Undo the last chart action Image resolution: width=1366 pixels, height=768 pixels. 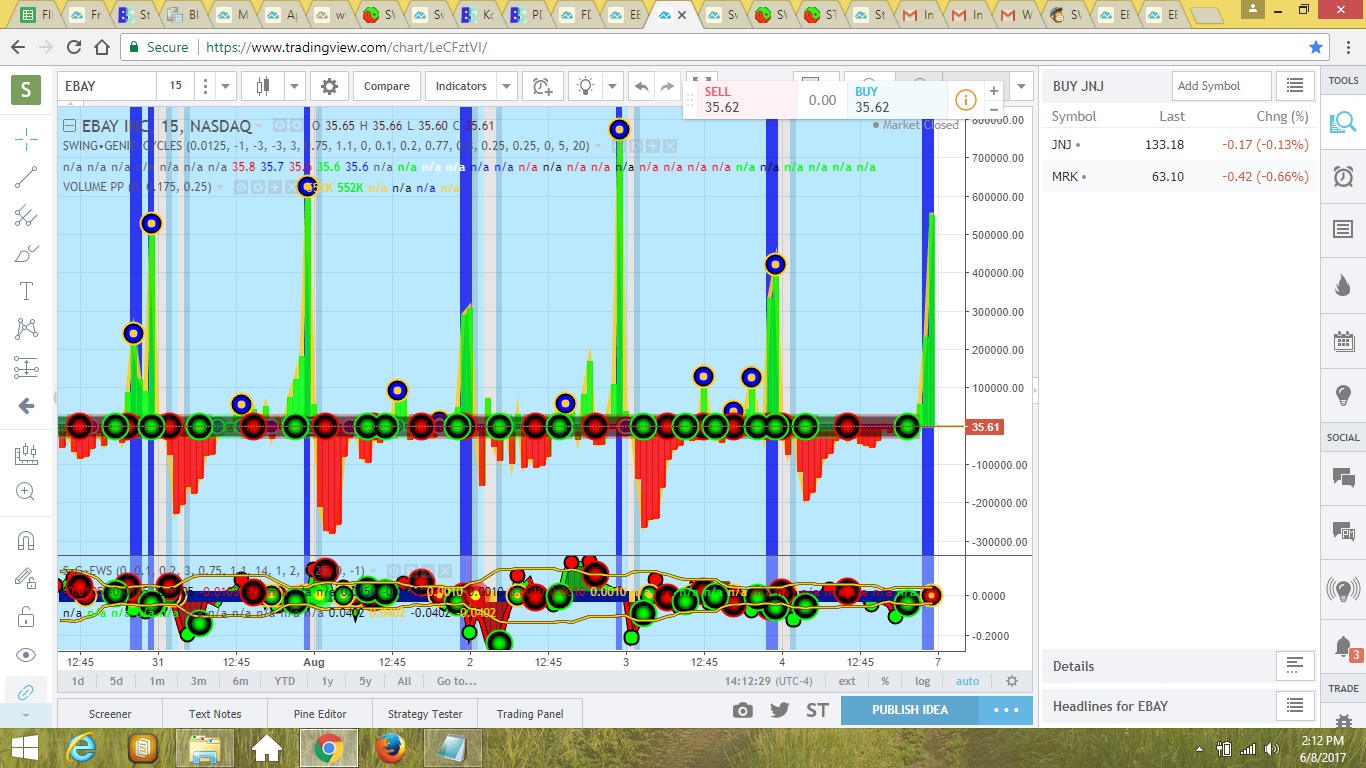642,87
